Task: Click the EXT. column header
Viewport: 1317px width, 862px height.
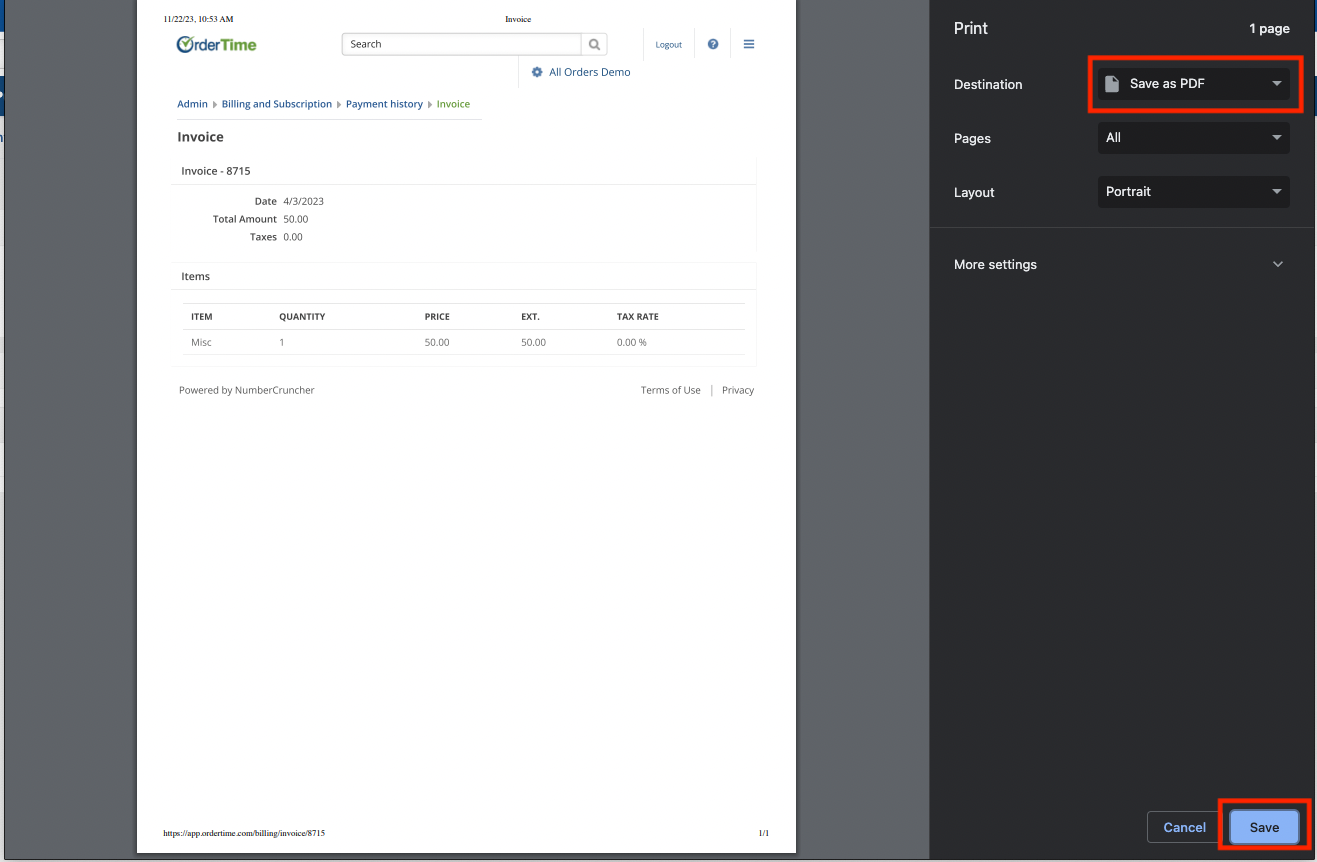Action: 530,317
